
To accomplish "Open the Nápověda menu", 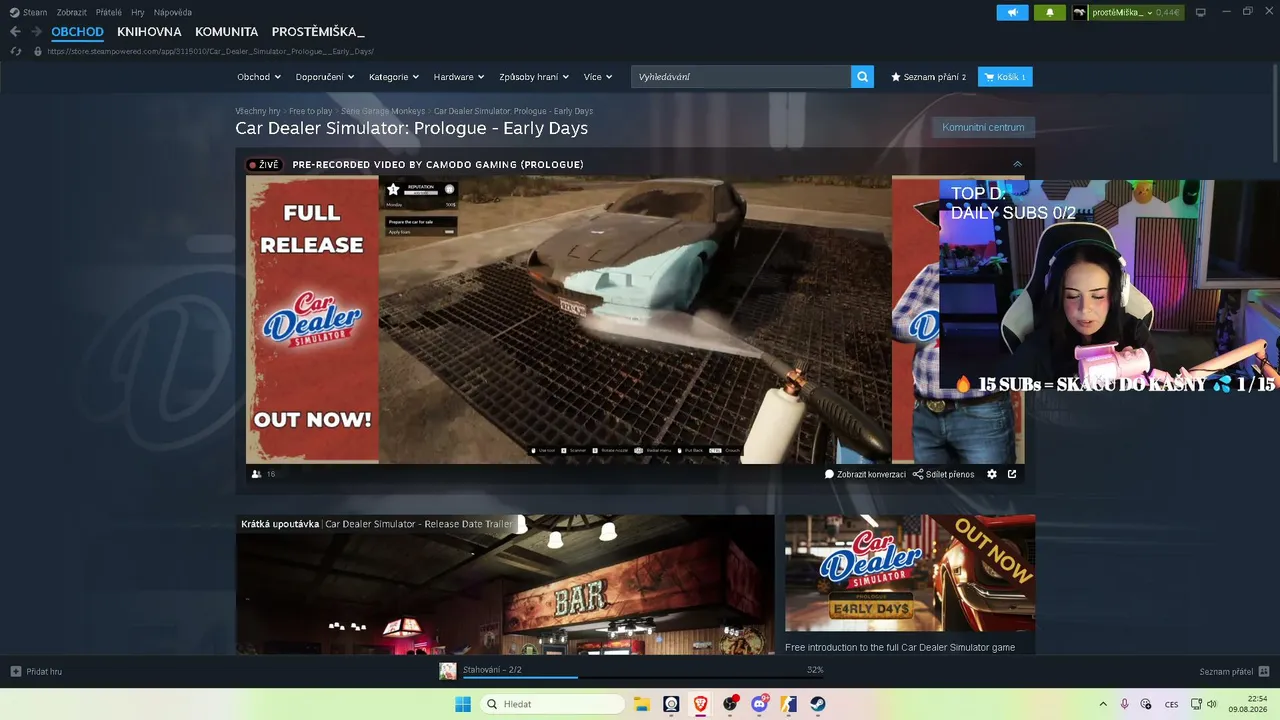I will 173,12.
